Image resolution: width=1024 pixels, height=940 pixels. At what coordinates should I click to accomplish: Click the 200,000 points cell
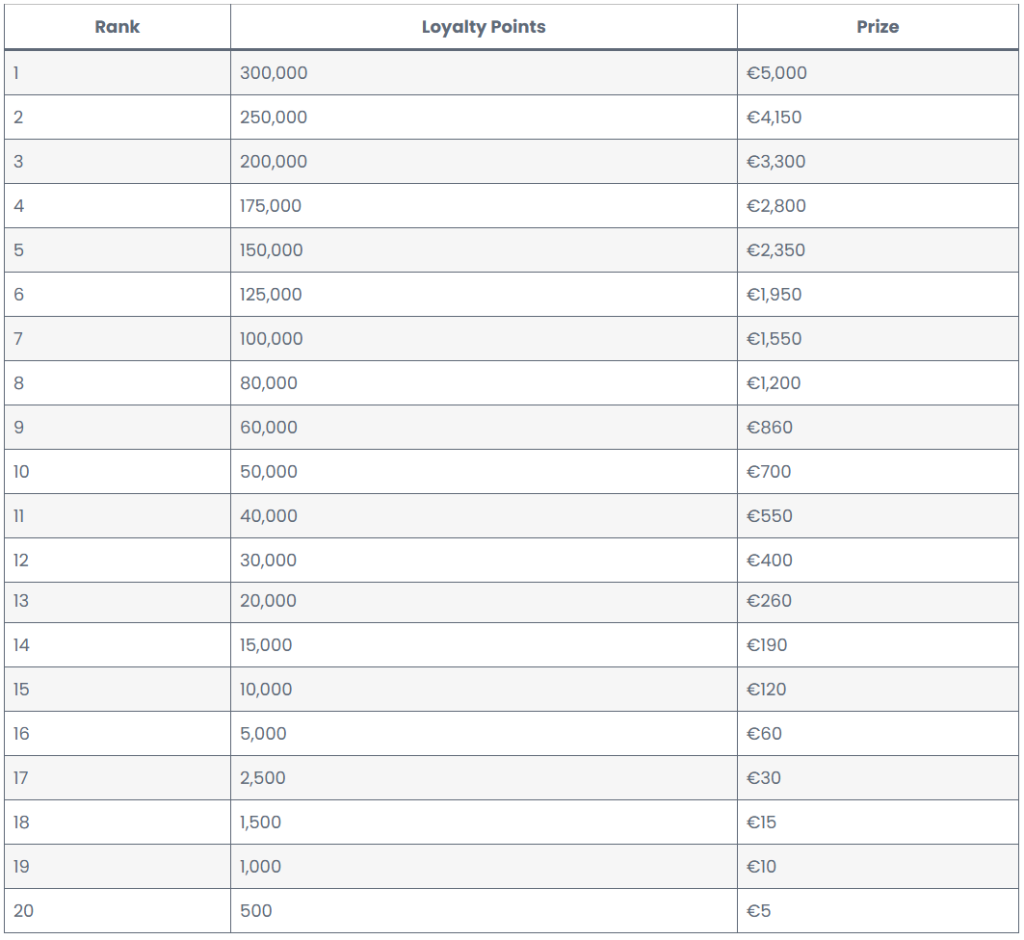484,161
